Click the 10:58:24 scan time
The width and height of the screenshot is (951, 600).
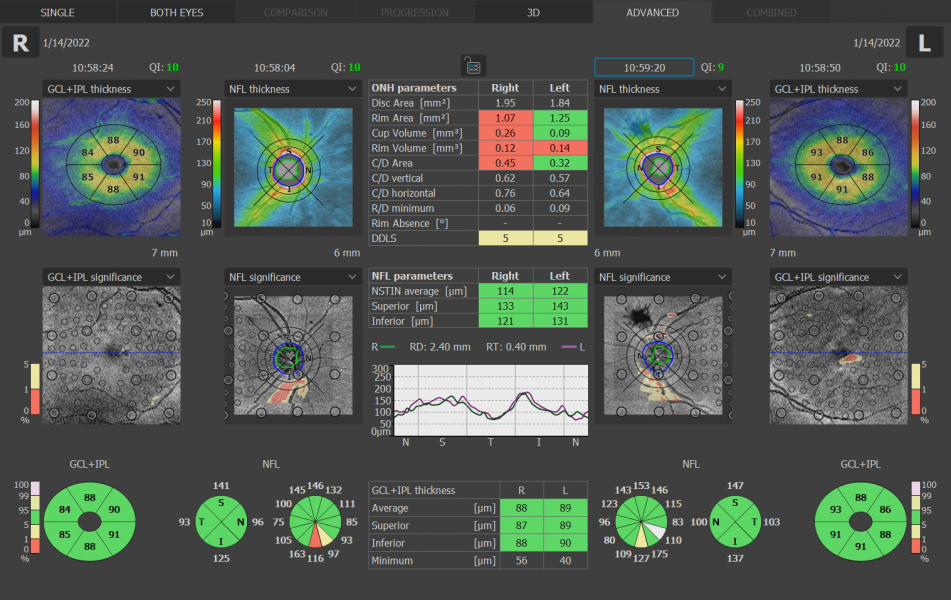(93, 67)
